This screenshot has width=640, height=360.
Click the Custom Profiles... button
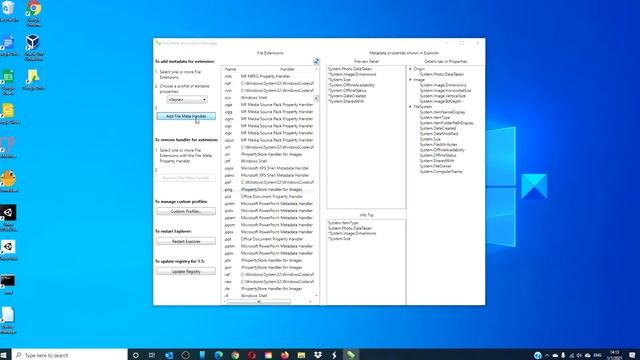[186, 211]
